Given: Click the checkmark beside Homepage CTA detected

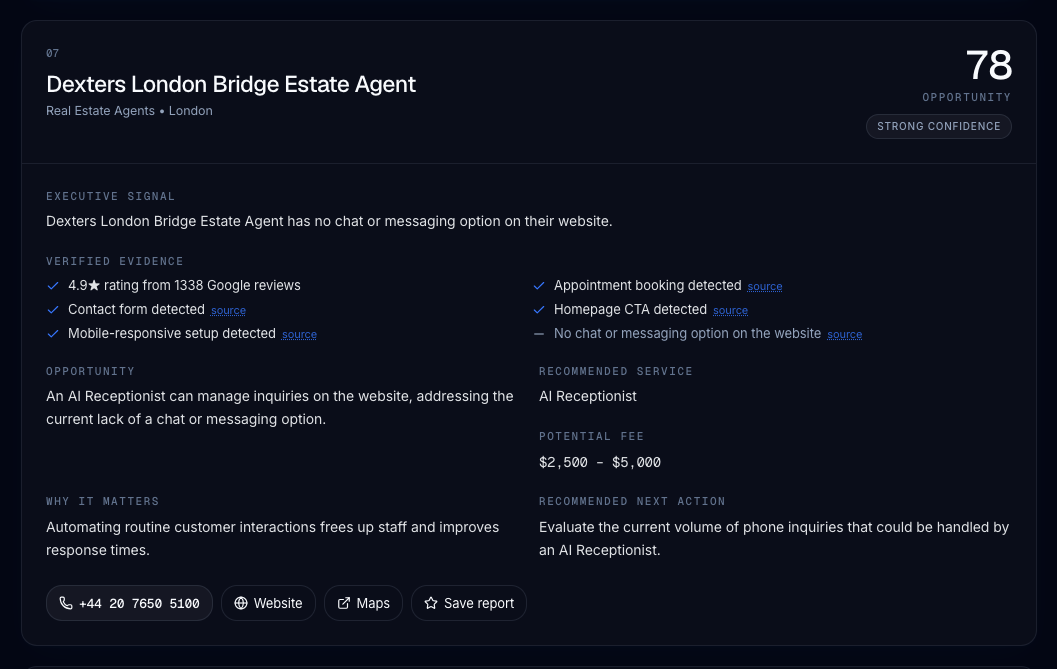Looking at the screenshot, I should tap(539, 310).
